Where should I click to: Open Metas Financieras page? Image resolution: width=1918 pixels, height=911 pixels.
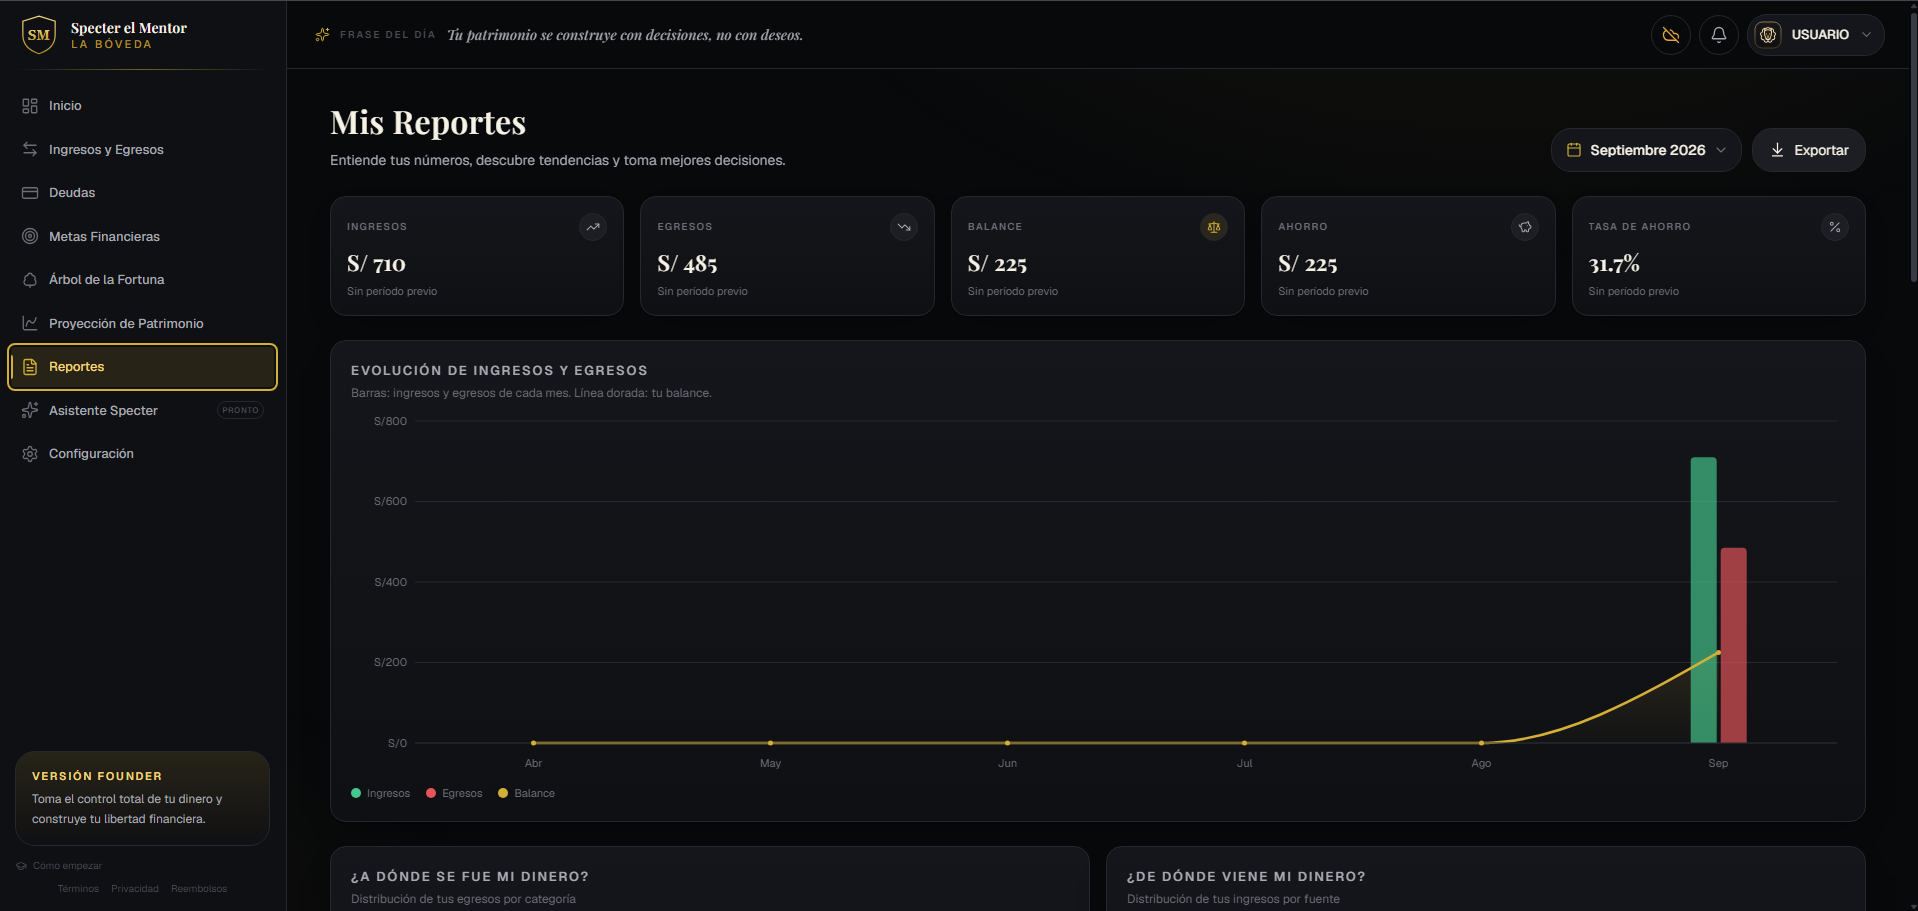(142, 236)
